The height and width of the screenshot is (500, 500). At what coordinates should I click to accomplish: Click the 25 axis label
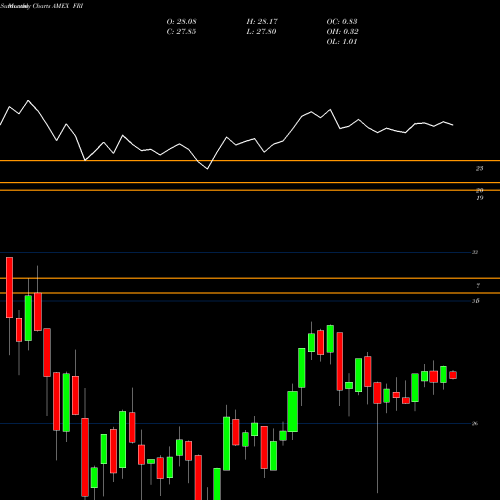(x=479, y=169)
